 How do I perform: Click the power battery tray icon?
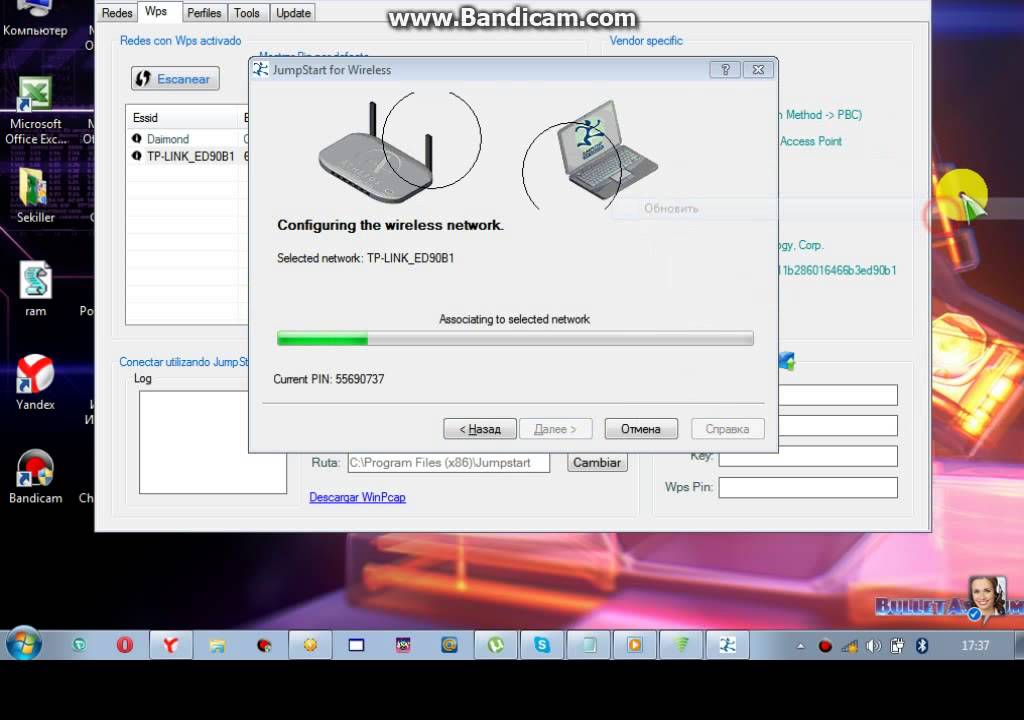(x=897, y=646)
